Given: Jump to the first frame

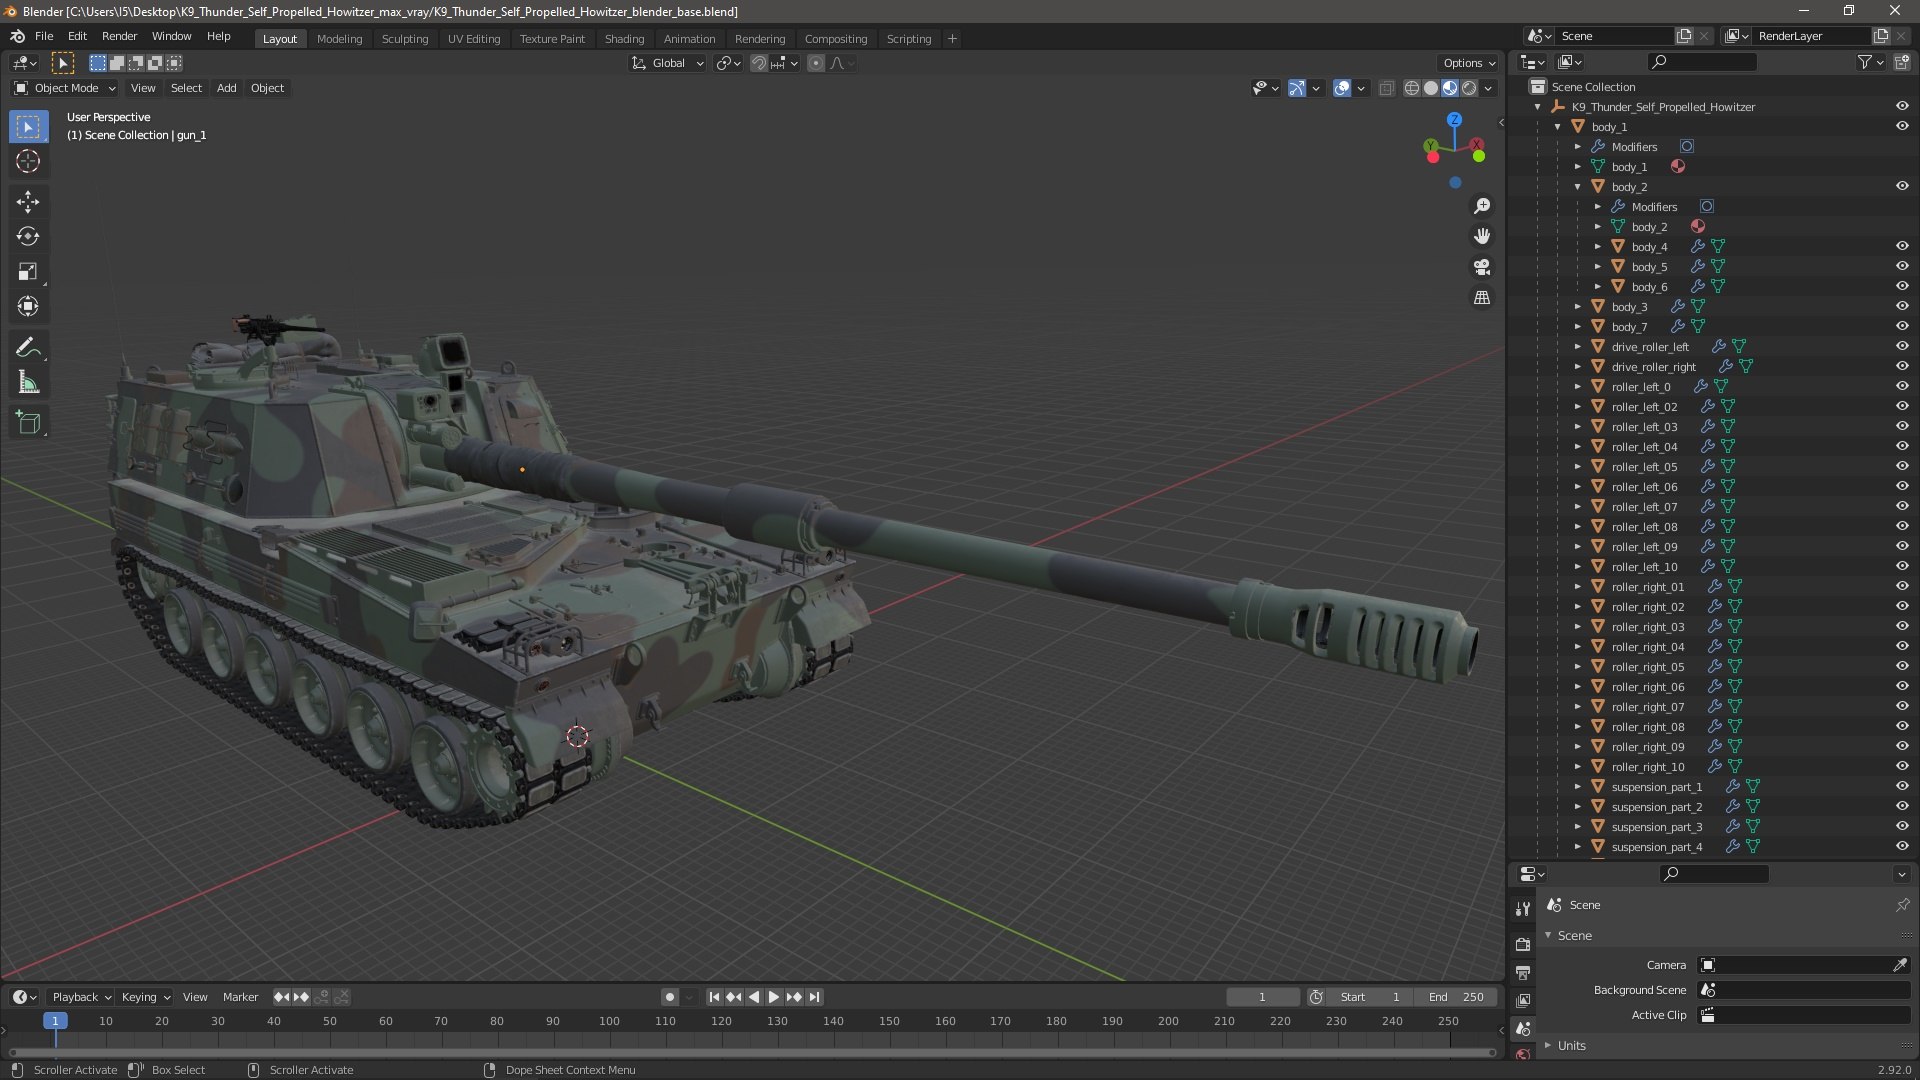Looking at the screenshot, I should 714,997.
